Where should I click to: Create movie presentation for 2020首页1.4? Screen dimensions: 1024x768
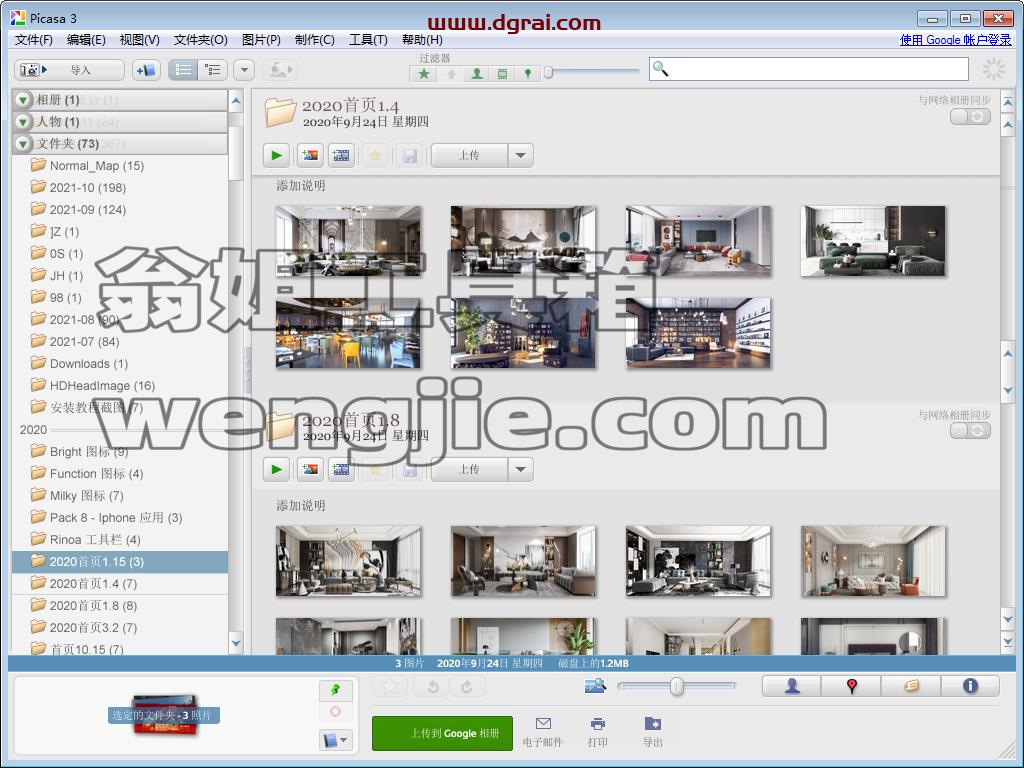point(341,155)
